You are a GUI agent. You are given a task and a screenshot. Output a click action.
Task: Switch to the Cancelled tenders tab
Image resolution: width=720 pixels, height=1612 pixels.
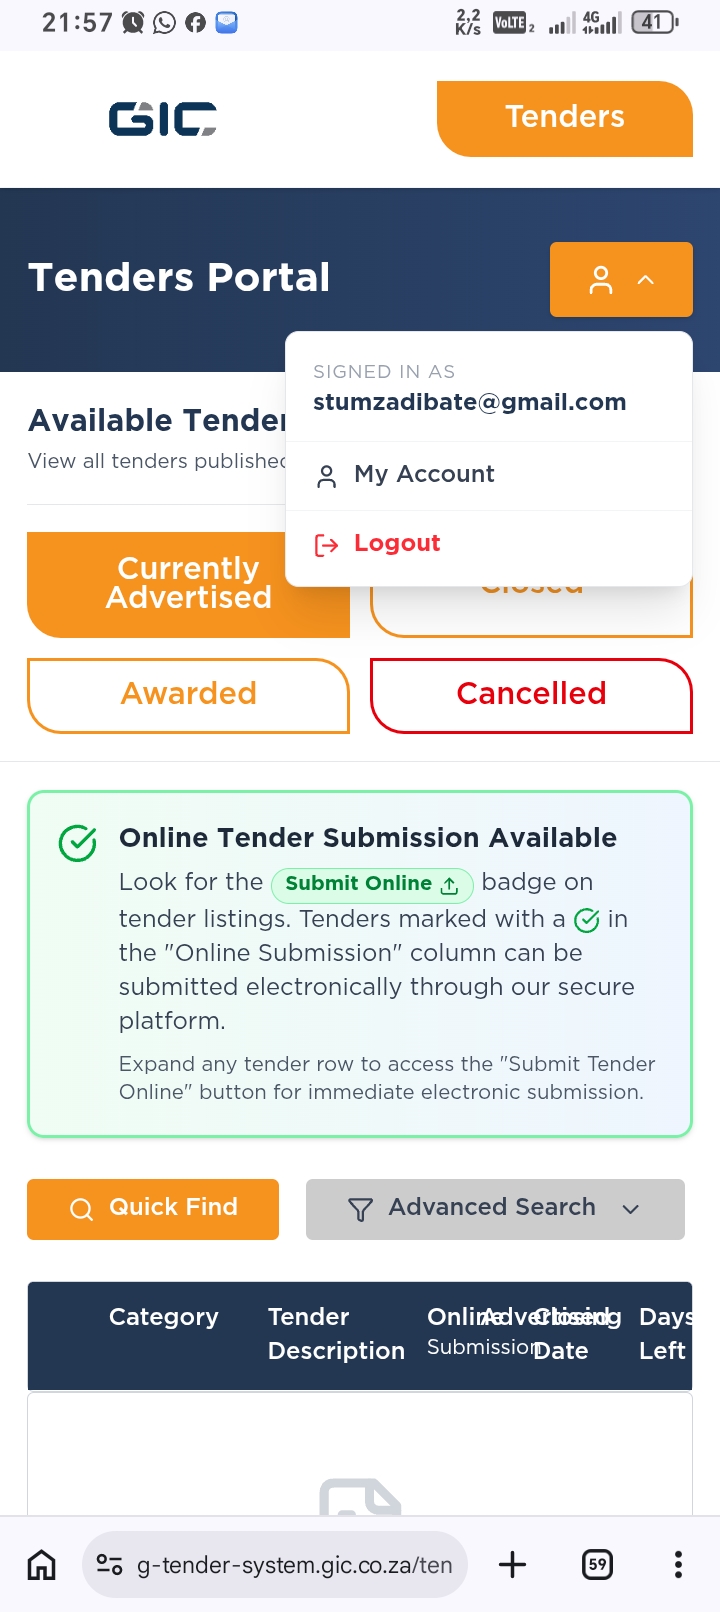click(x=531, y=695)
